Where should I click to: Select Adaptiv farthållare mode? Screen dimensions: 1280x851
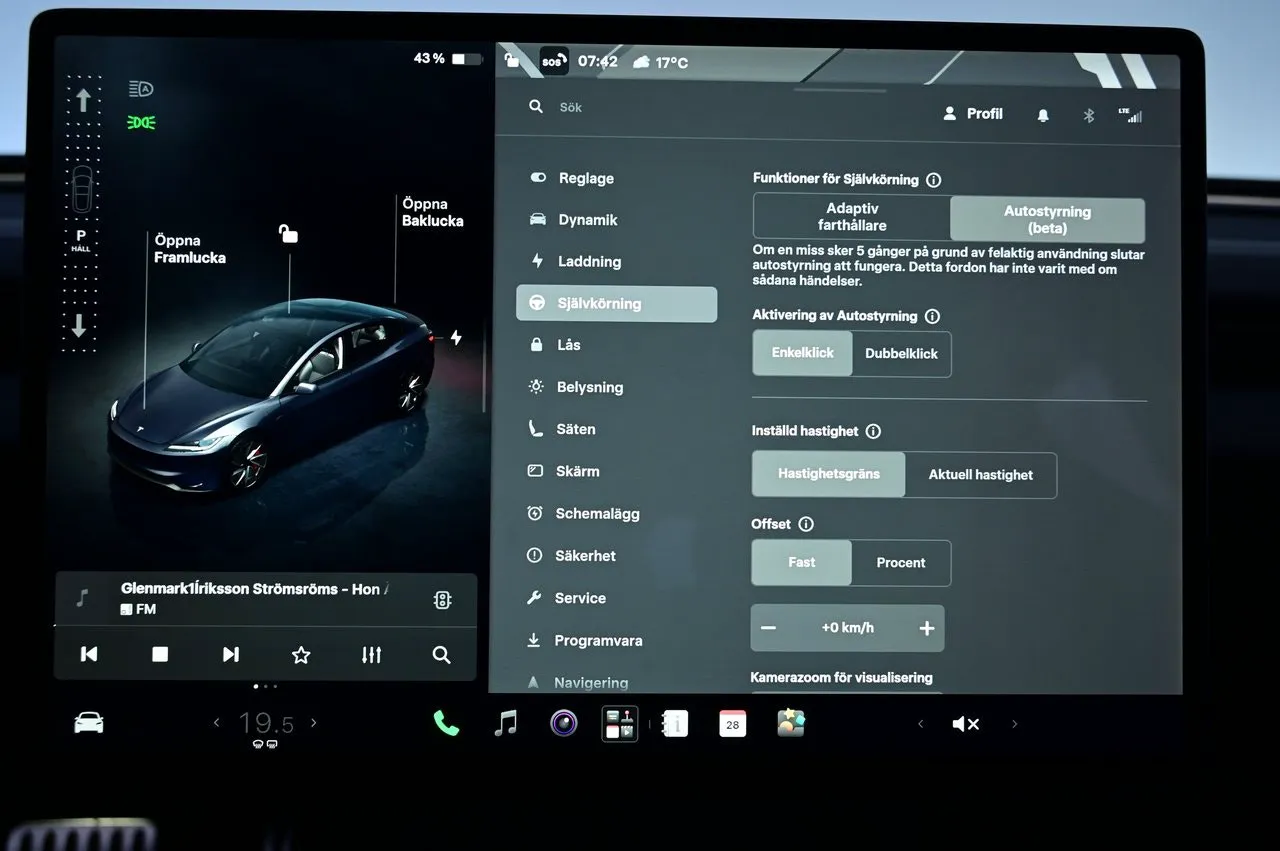pos(852,217)
